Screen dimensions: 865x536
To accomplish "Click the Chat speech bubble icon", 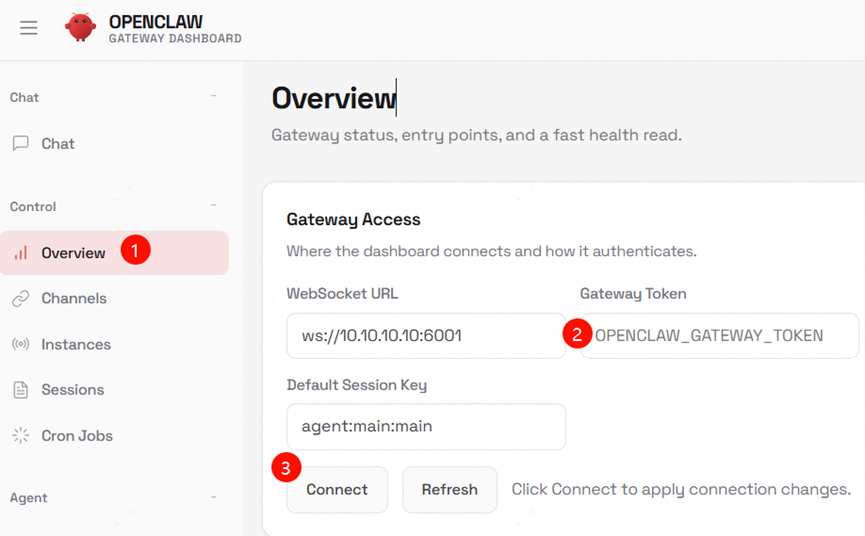I will [x=20, y=143].
